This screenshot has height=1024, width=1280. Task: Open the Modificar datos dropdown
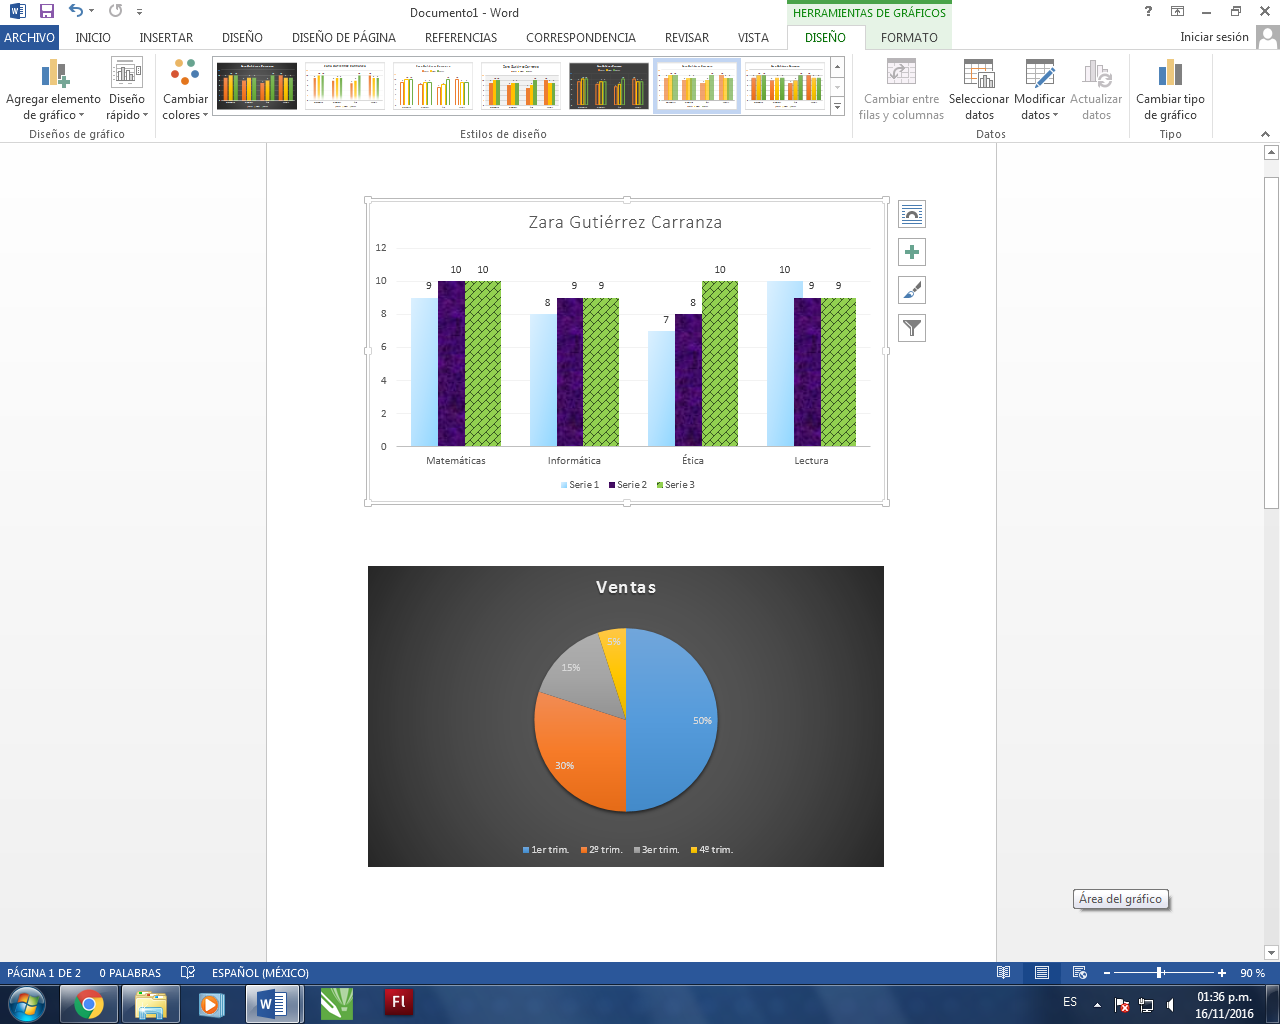[1037, 88]
